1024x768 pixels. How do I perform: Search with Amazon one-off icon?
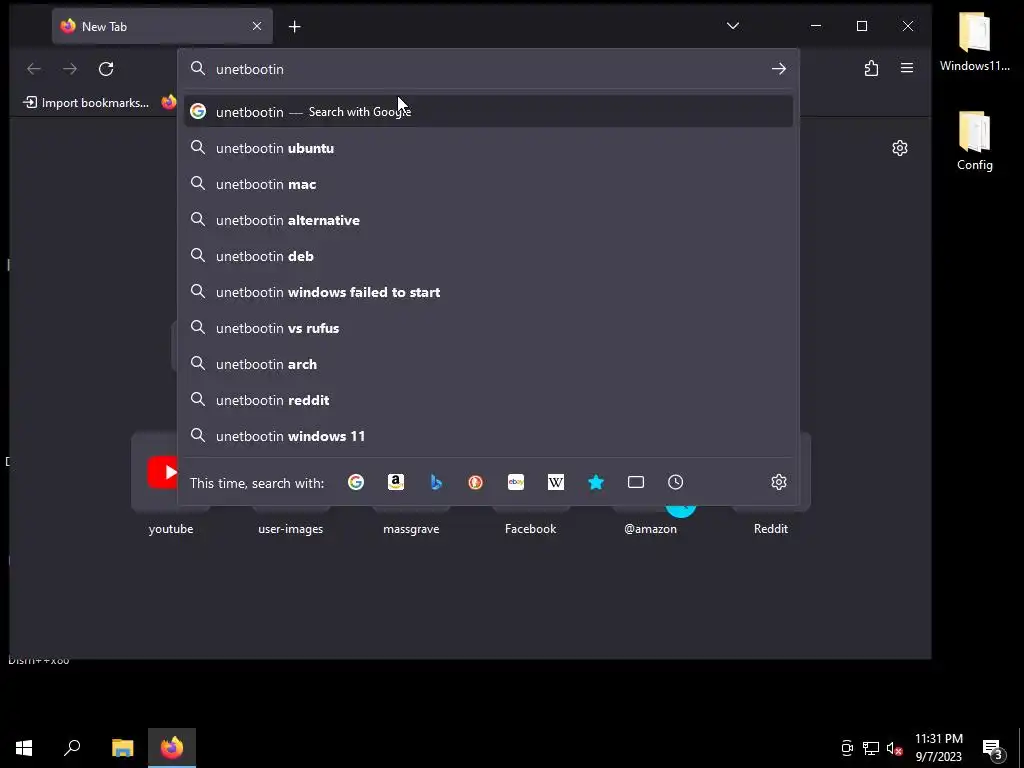[396, 482]
